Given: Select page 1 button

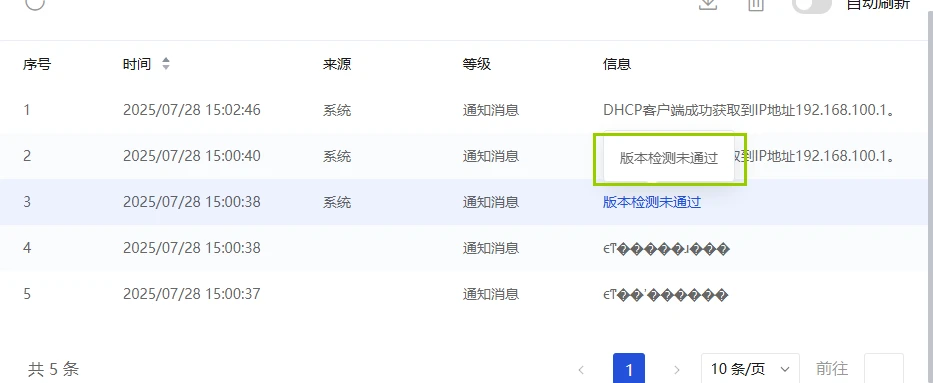Looking at the screenshot, I should click(x=629, y=369).
